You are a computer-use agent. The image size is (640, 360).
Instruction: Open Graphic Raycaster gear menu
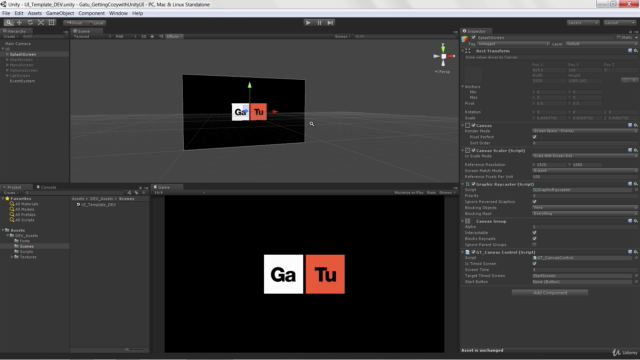(x=636, y=184)
